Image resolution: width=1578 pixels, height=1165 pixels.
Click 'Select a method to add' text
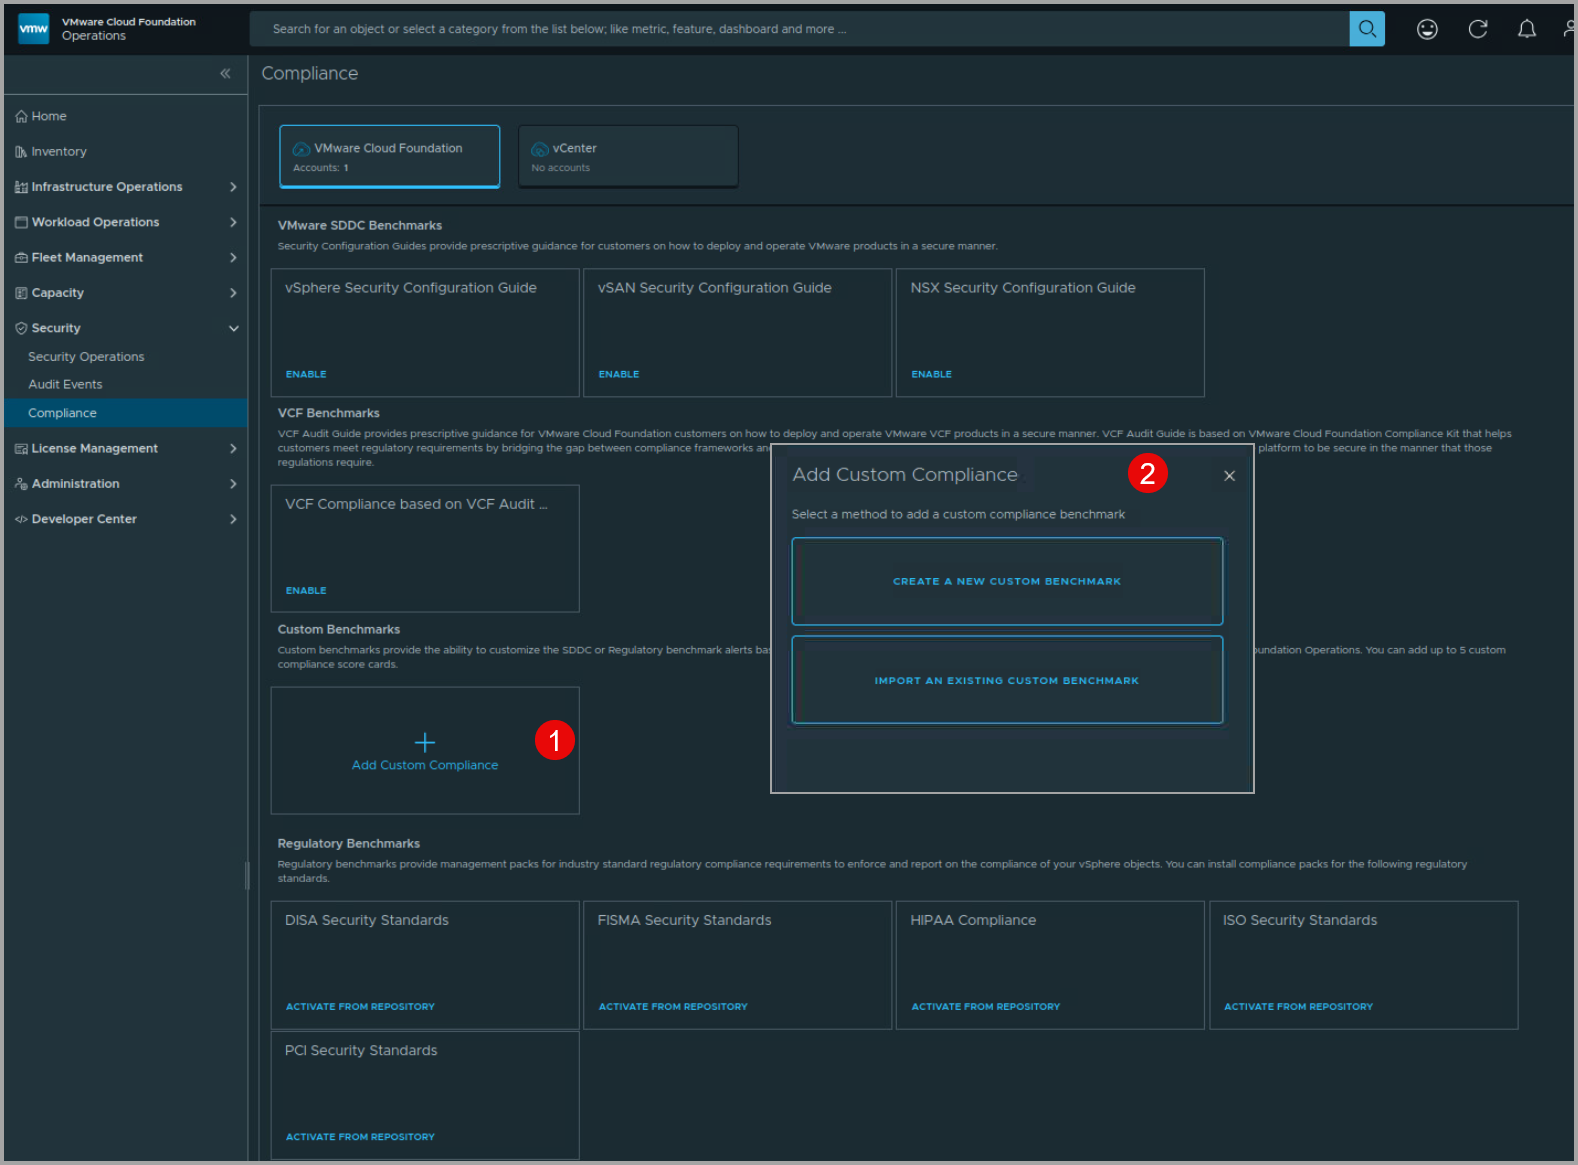958,515
